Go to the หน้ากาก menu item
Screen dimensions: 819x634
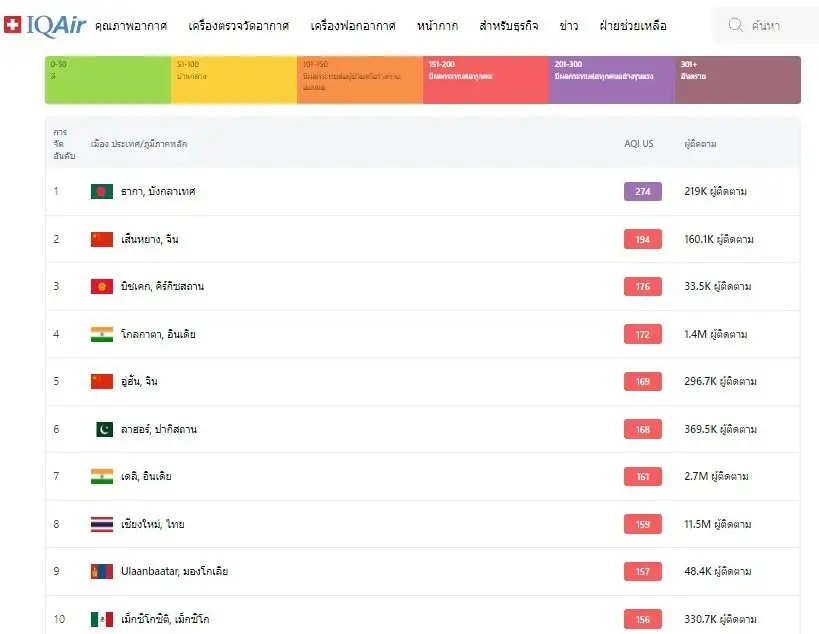437,26
